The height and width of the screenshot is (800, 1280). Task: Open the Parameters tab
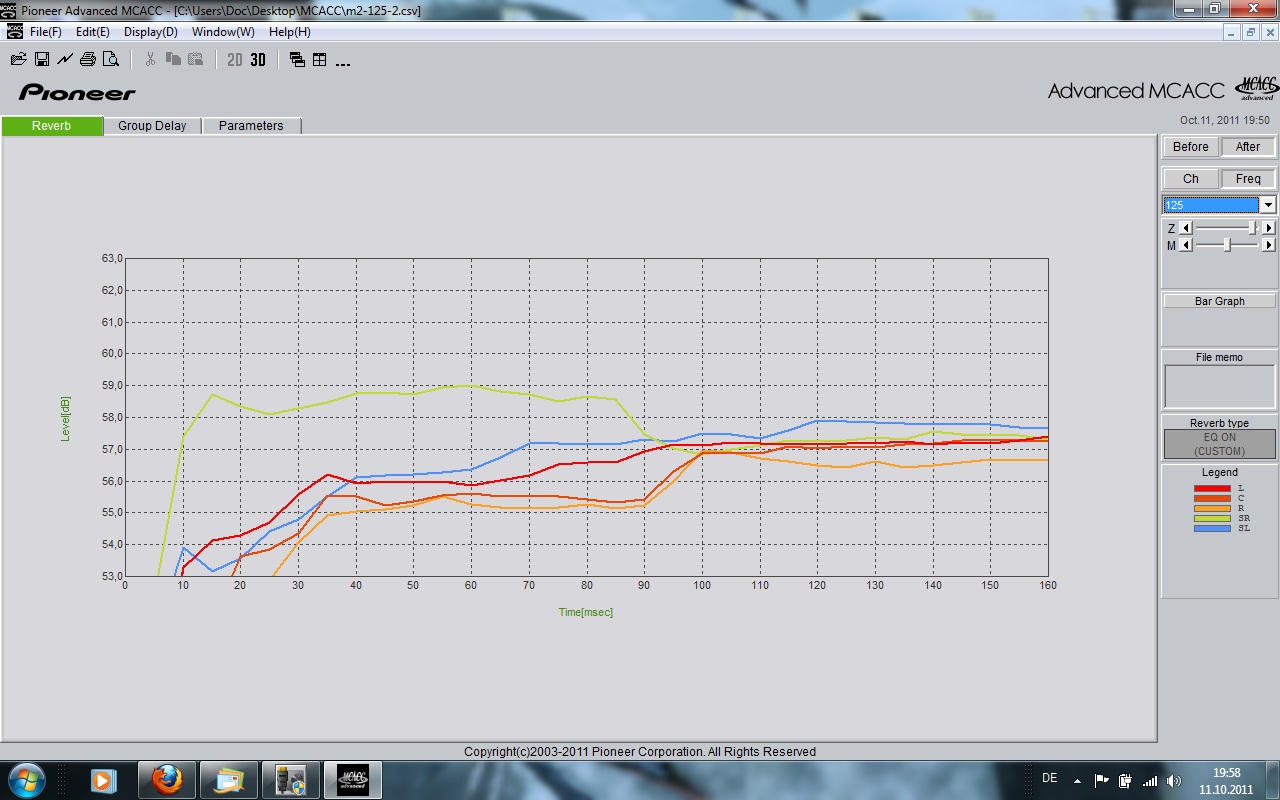[251, 126]
